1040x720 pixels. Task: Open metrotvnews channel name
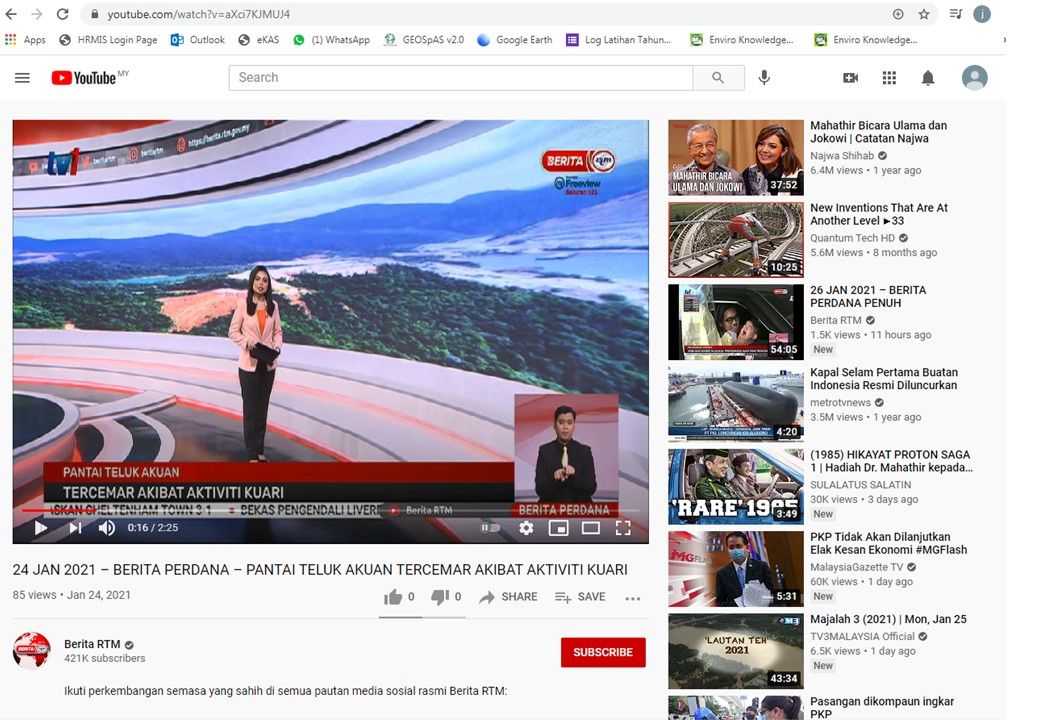coord(840,402)
